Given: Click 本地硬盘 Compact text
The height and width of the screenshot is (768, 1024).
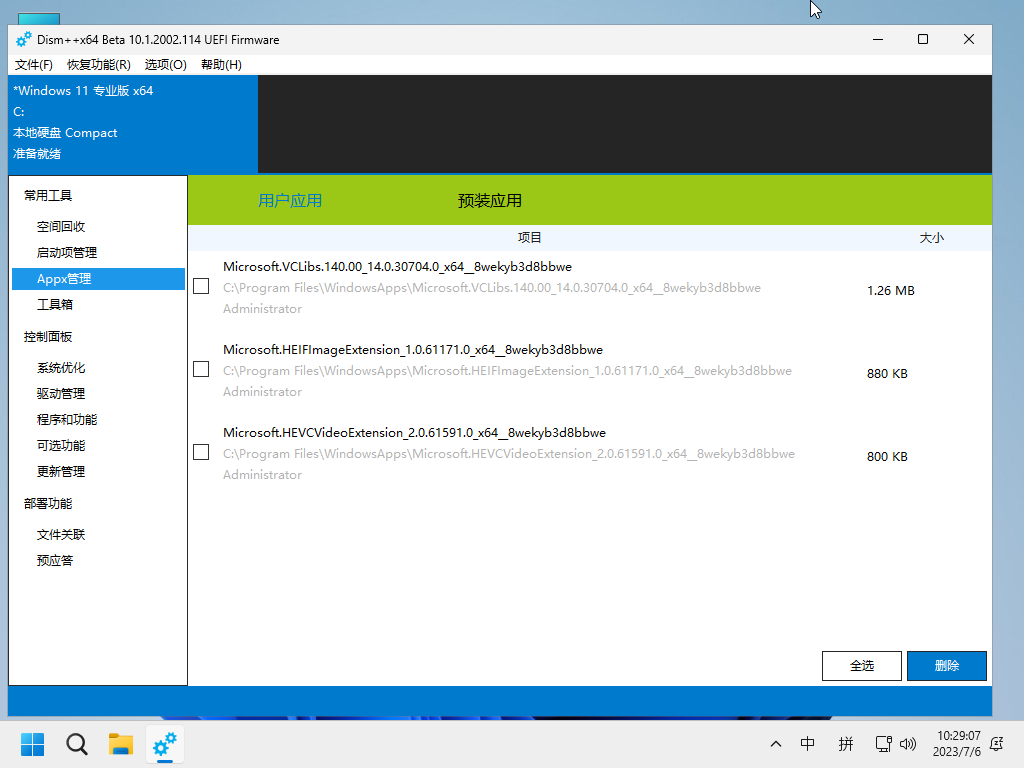Looking at the screenshot, I should 65,133.
